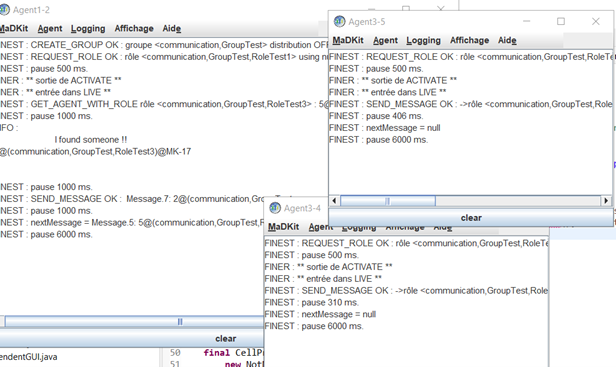The height and width of the screenshot is (367, 616).
Task: Click the '@MK-17' address line in Agent1-2
Action: click(95, 151)
